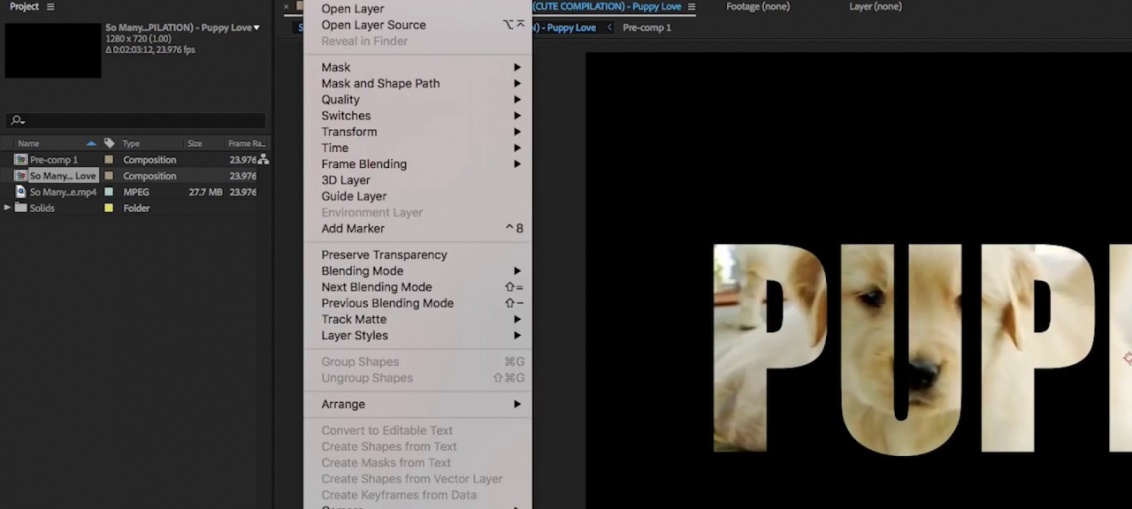
Task: Toggle the Name column sort arrow
Action: click(x=91, y=143)
